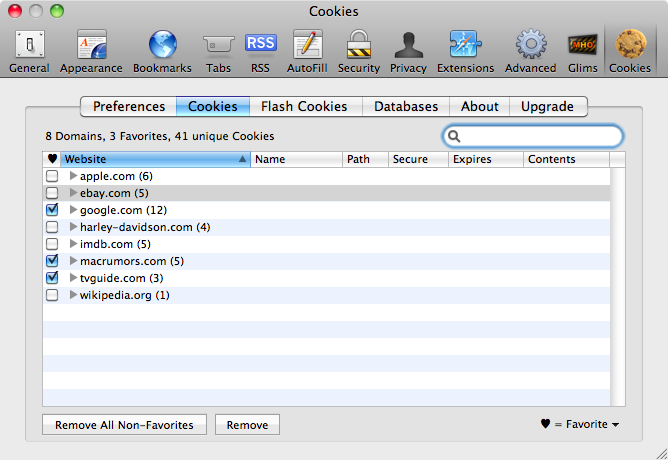Select the harley-davidson.com (4) row

click(x=326, y=227)
